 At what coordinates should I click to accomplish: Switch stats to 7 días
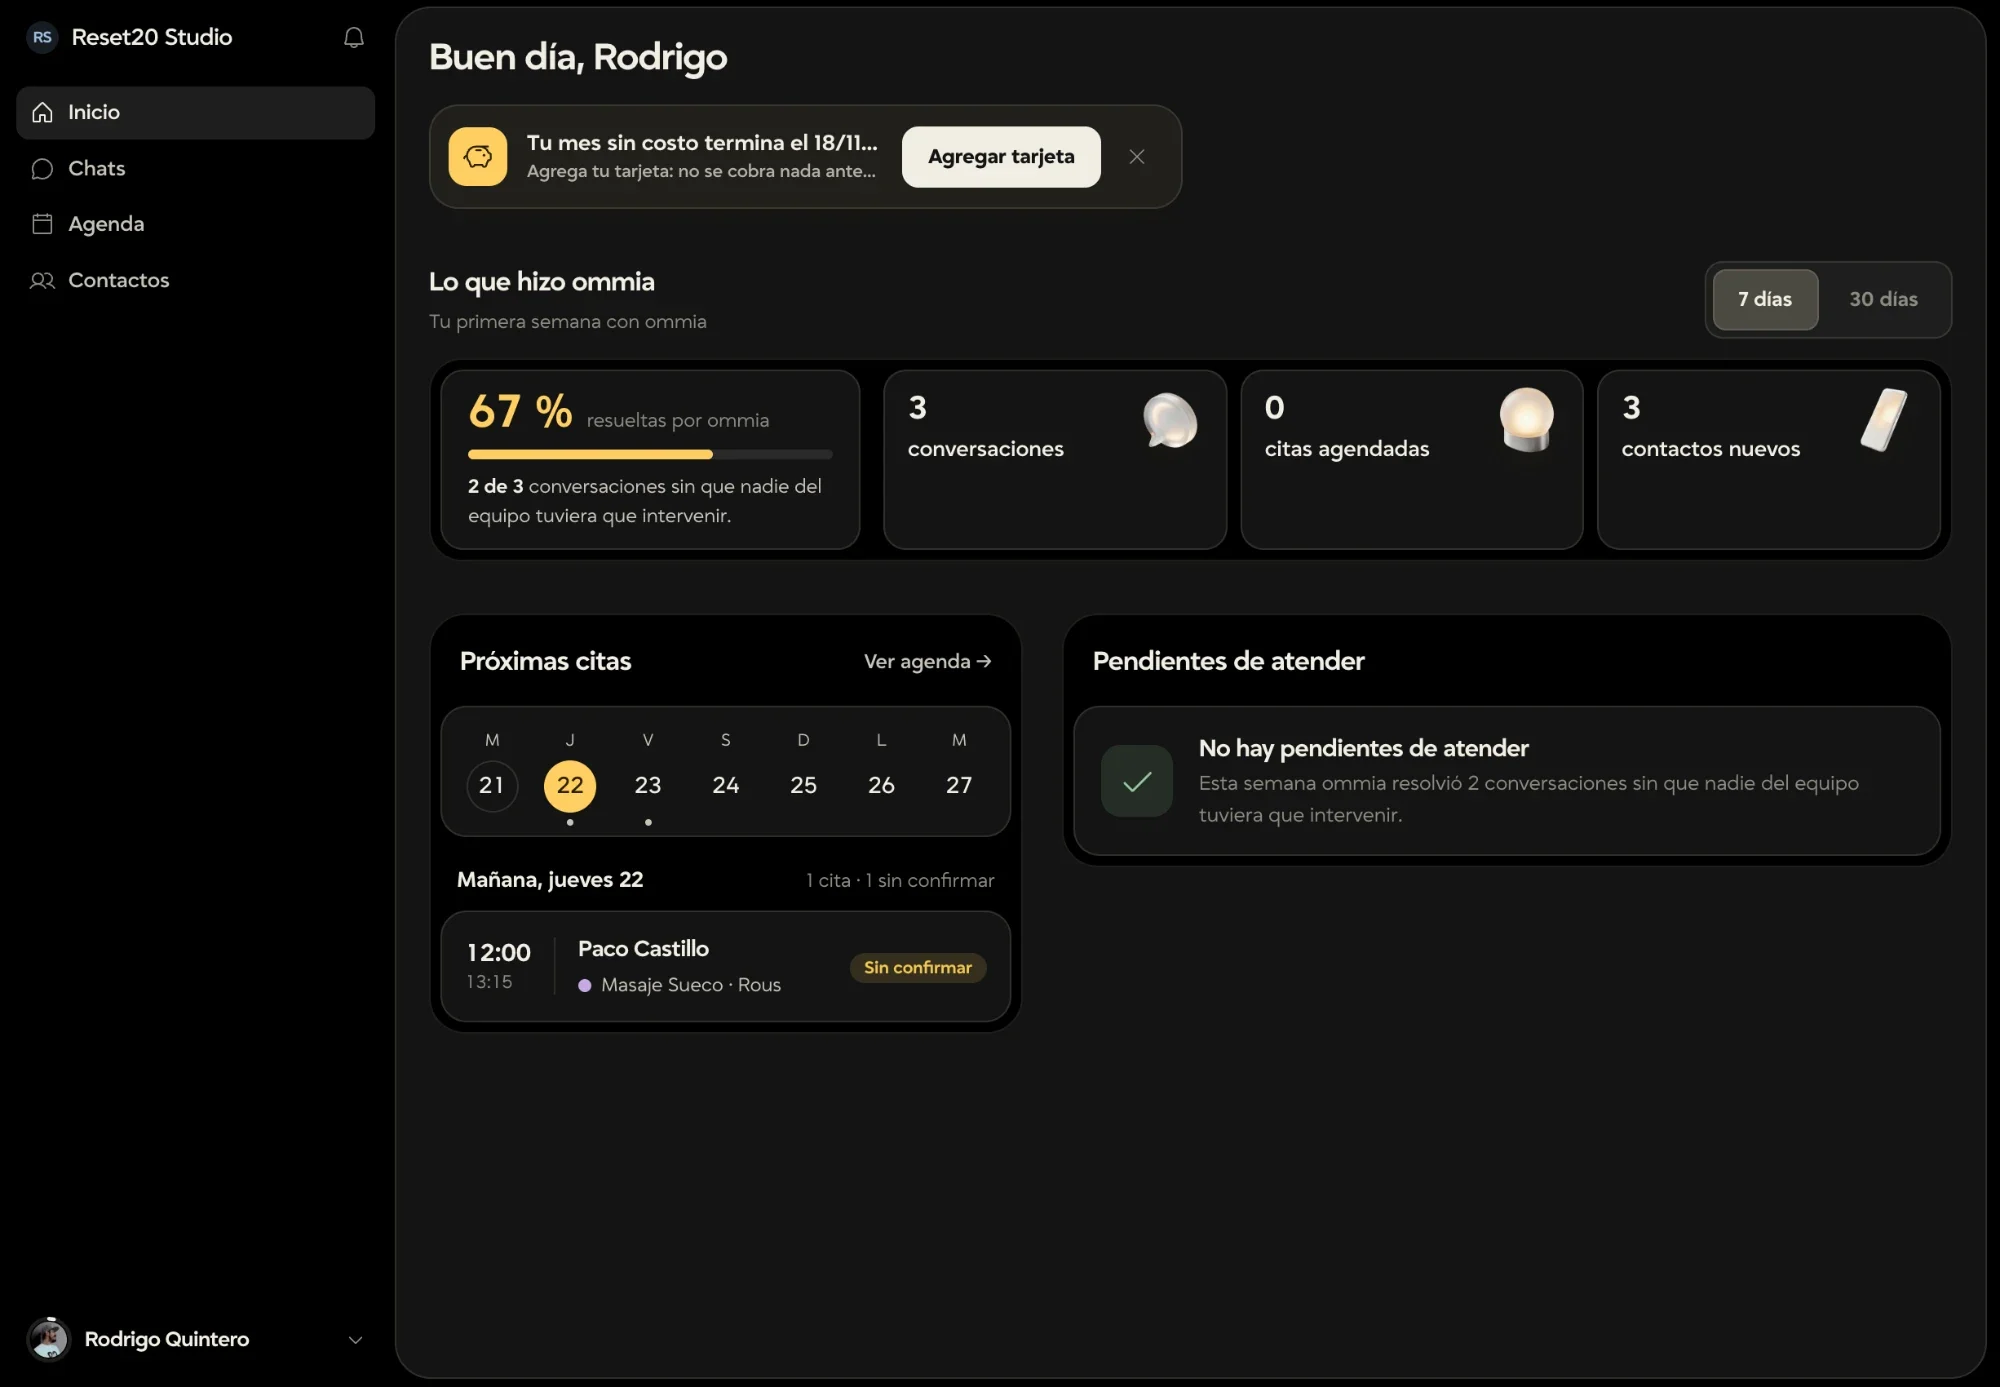tap(1765, 299)
